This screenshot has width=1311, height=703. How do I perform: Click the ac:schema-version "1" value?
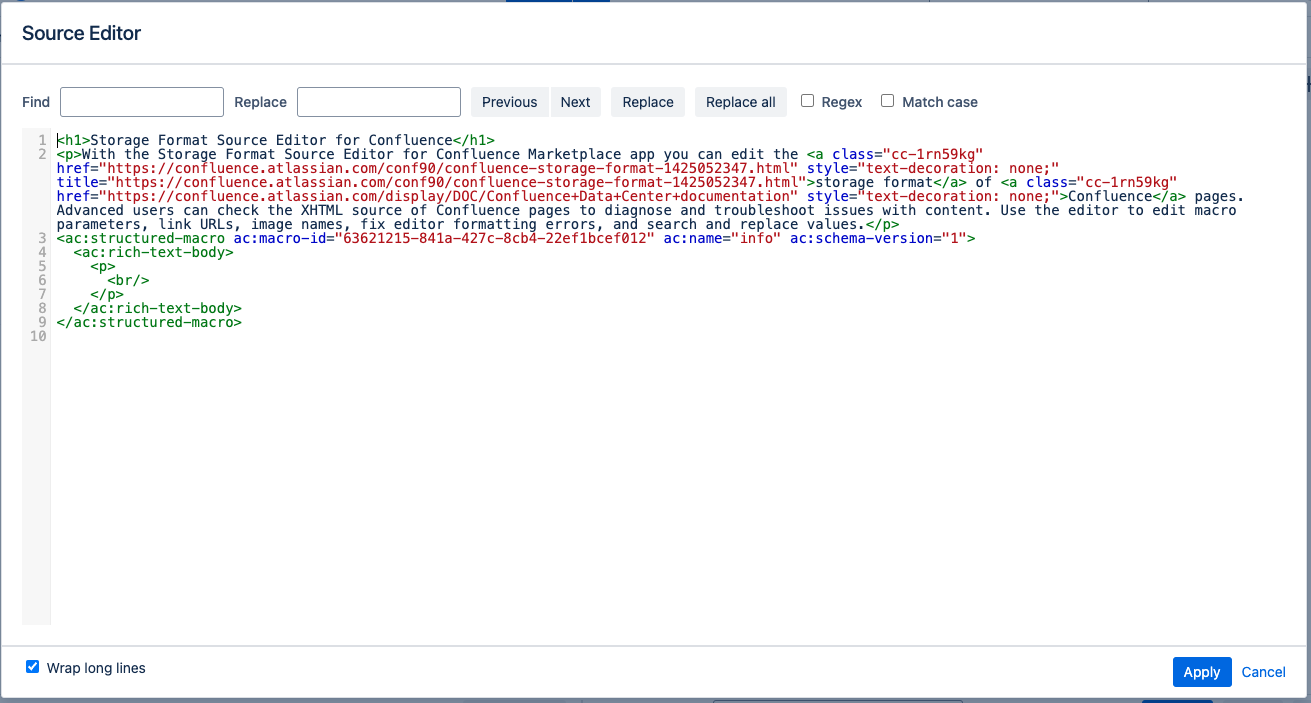pos(953,238)
